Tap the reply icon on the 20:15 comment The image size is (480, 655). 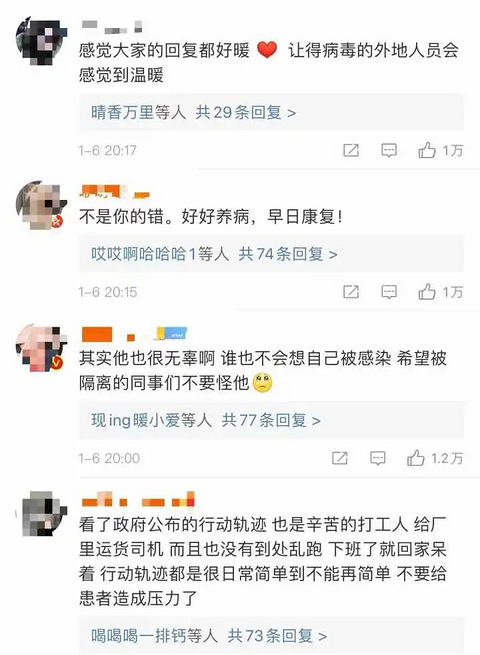coord(389,292)
